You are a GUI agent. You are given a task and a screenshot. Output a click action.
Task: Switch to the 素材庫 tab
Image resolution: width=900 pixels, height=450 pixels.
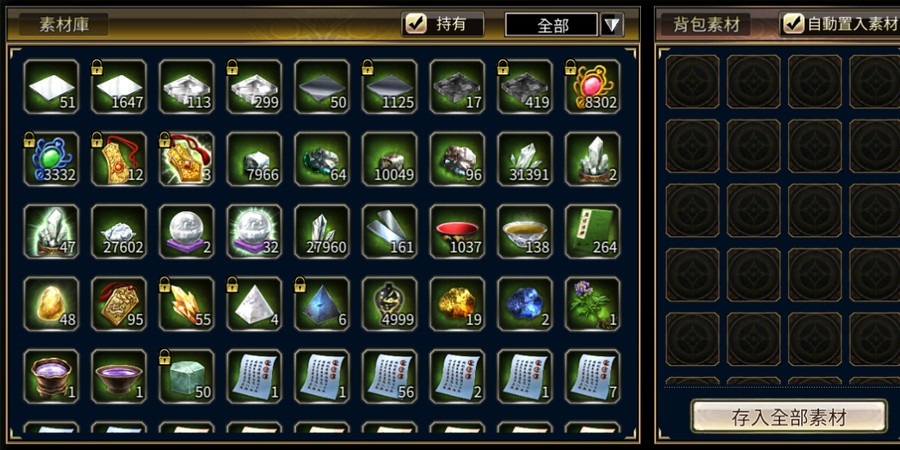click(63, 24)
